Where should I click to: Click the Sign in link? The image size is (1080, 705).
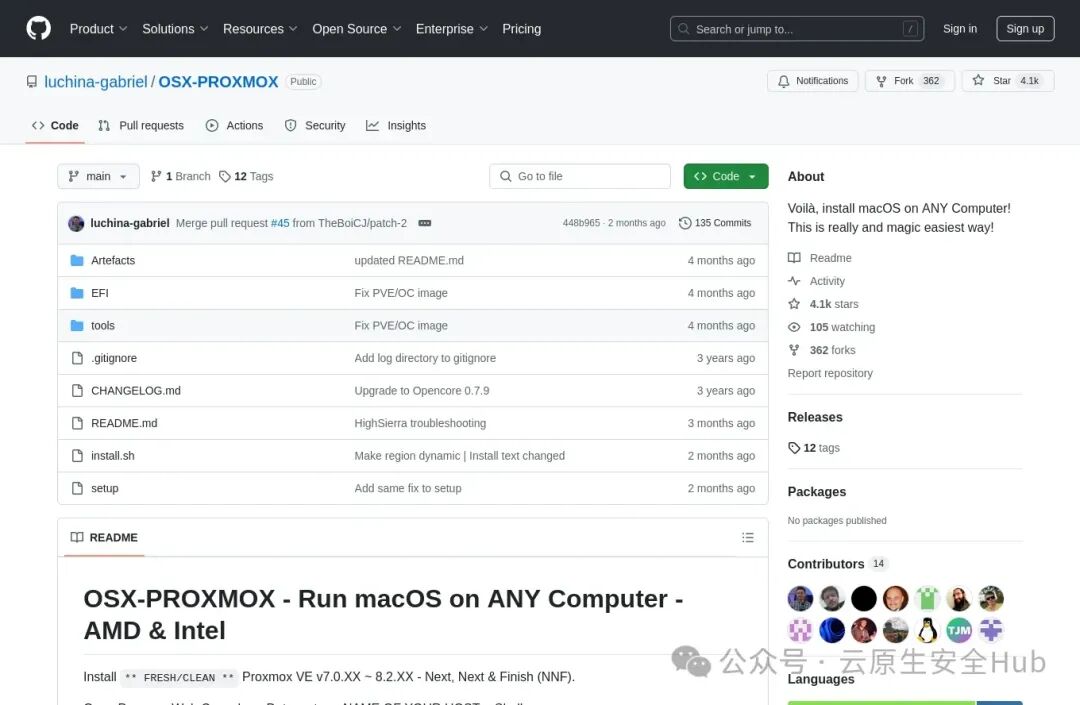959,29
